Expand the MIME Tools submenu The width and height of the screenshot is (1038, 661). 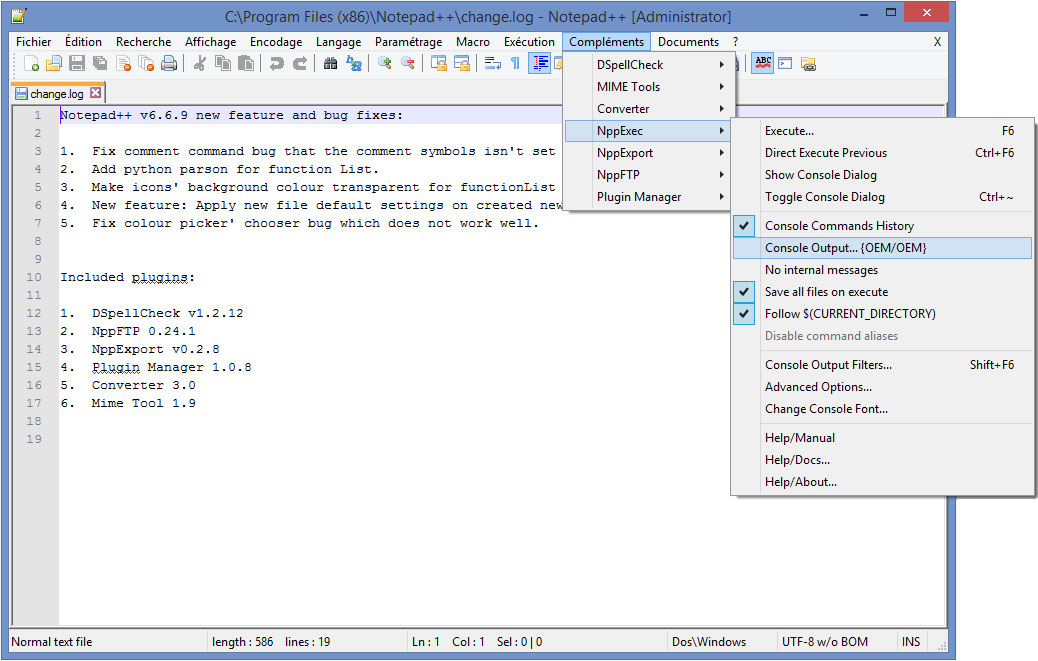[x=647, y=87]
